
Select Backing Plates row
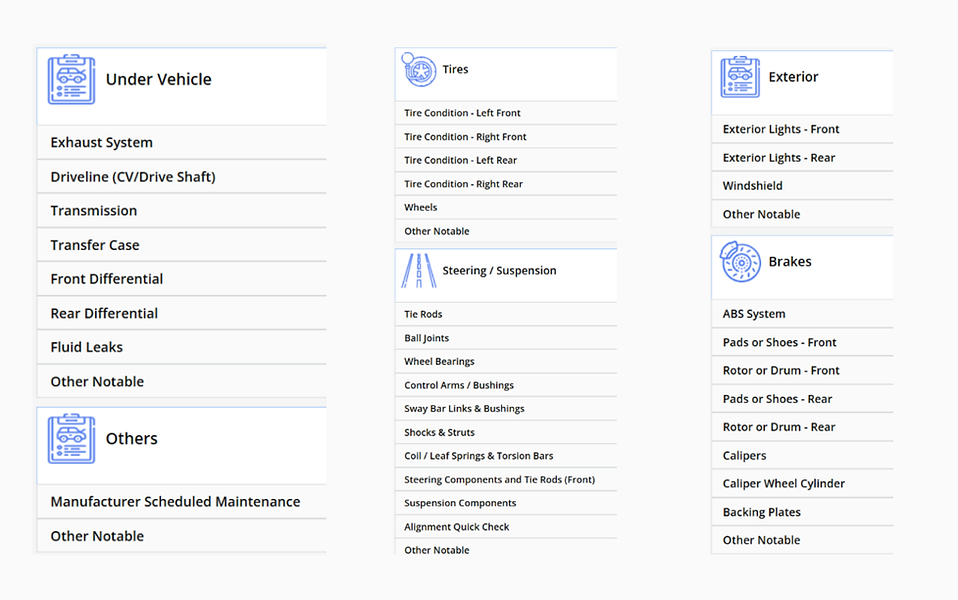pyautogui.click(x=802, y=512)
